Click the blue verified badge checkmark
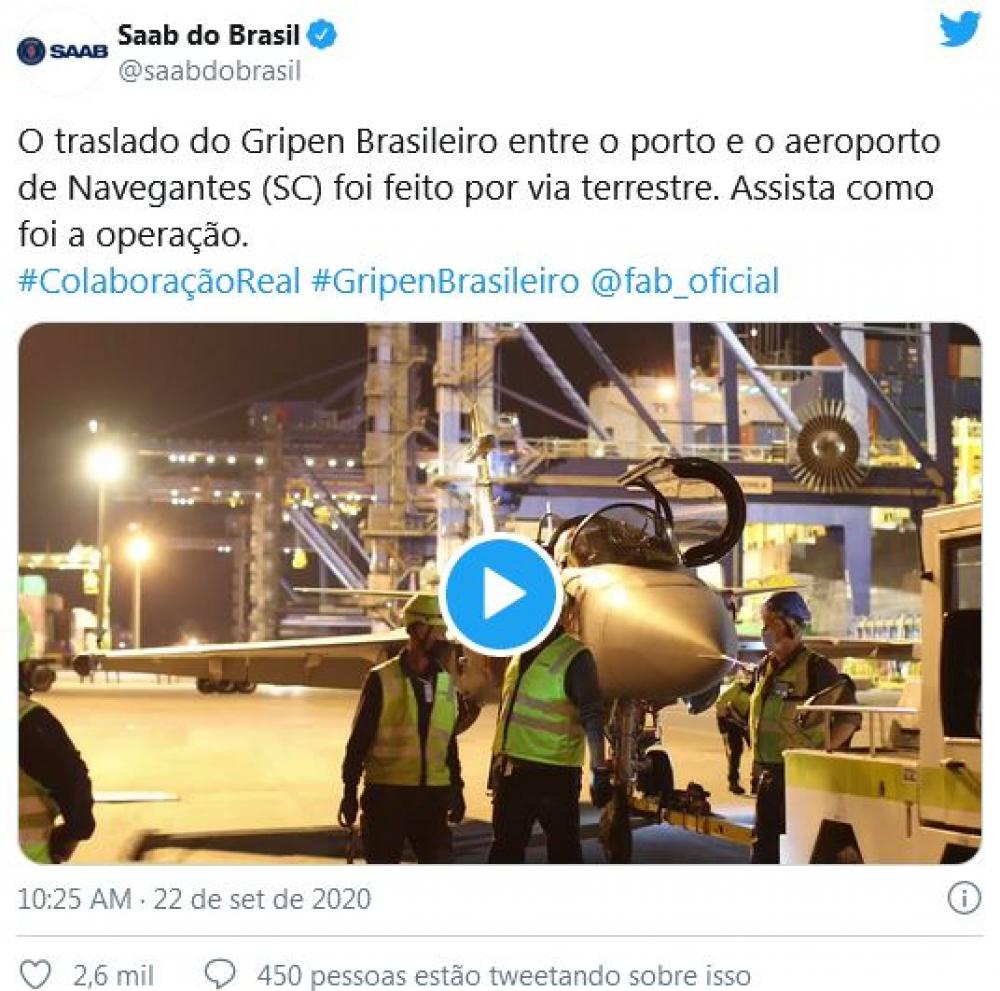 pyautogui.click(x=322, y=34)
